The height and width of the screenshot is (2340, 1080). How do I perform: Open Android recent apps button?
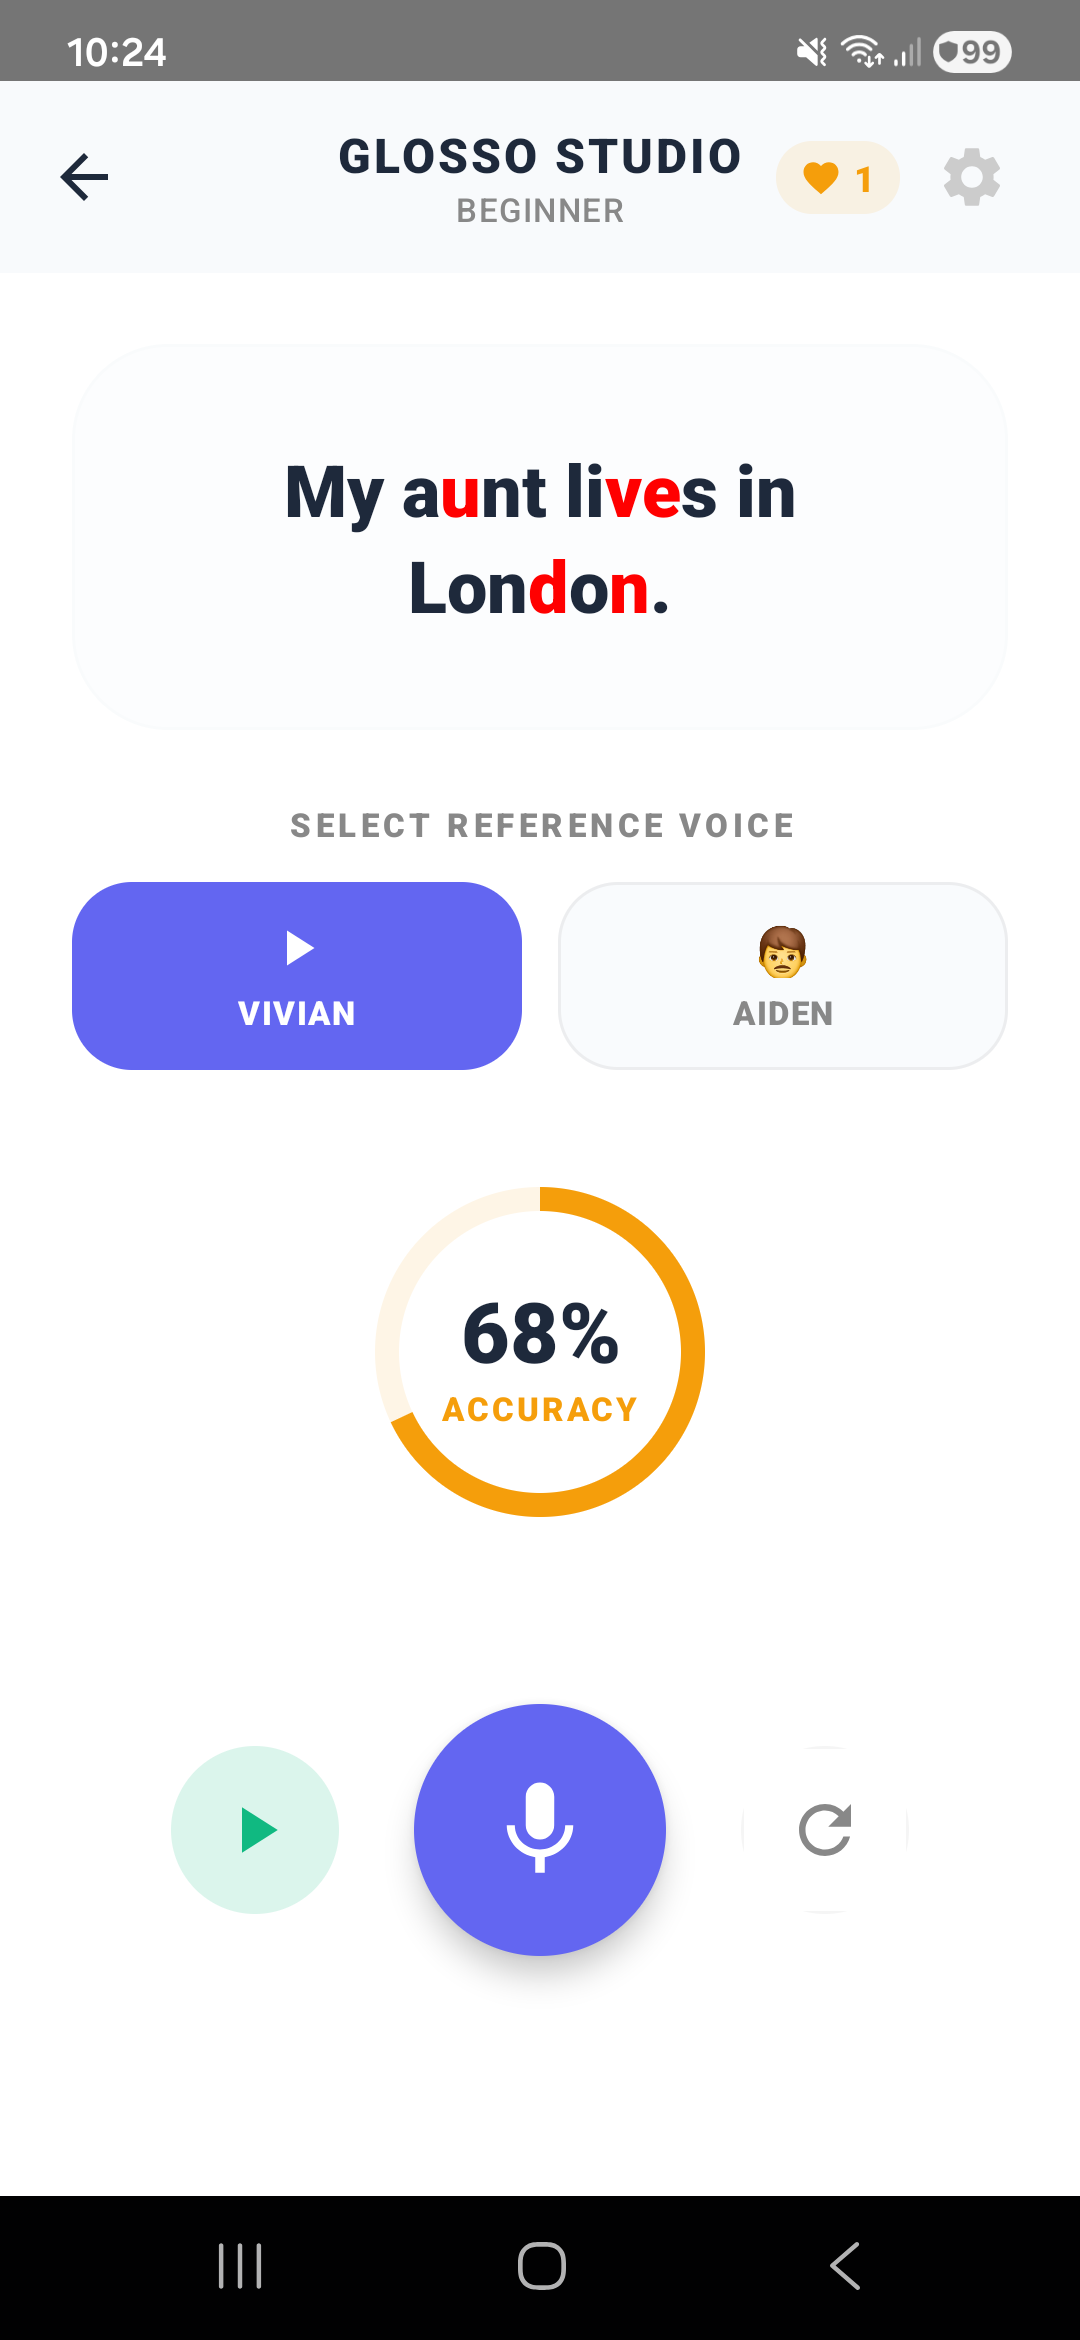click(240, 2266)
